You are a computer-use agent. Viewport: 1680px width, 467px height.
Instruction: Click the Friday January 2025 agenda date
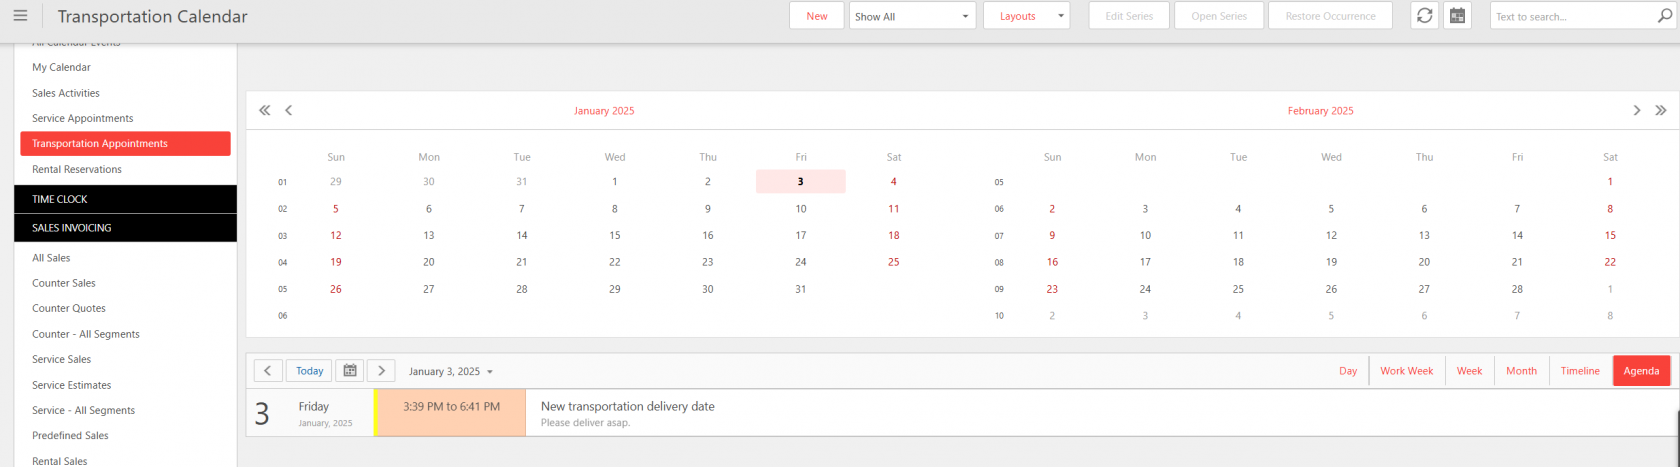(325, 413)
